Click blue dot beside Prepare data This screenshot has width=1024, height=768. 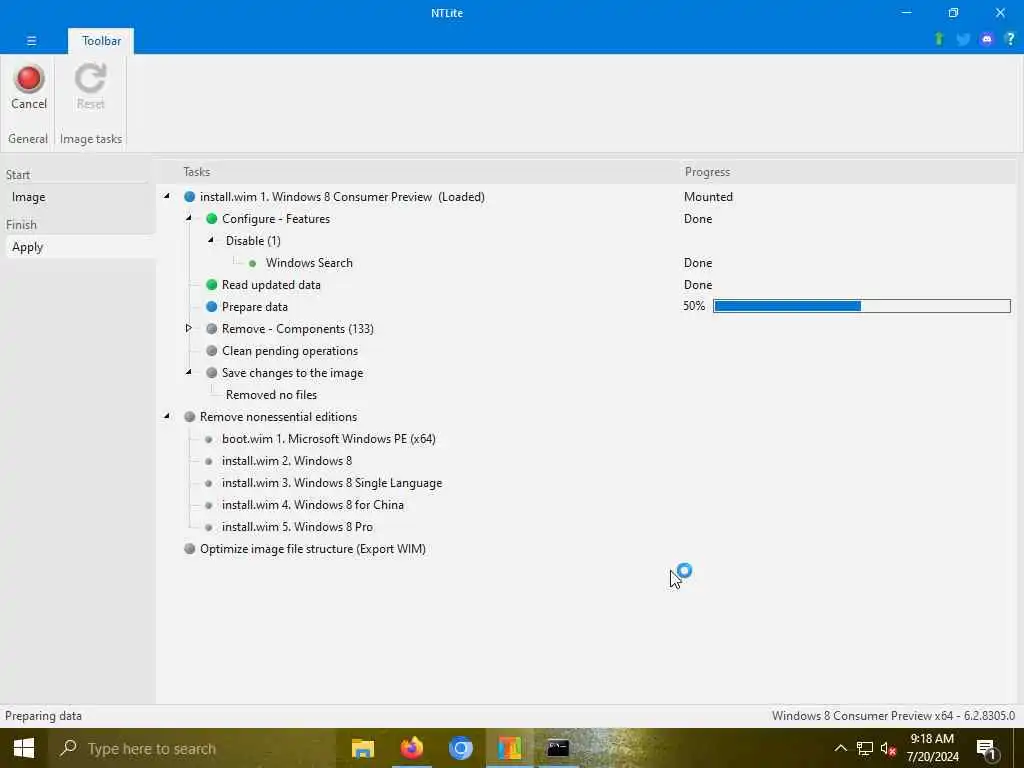click(x=212, y=306)
